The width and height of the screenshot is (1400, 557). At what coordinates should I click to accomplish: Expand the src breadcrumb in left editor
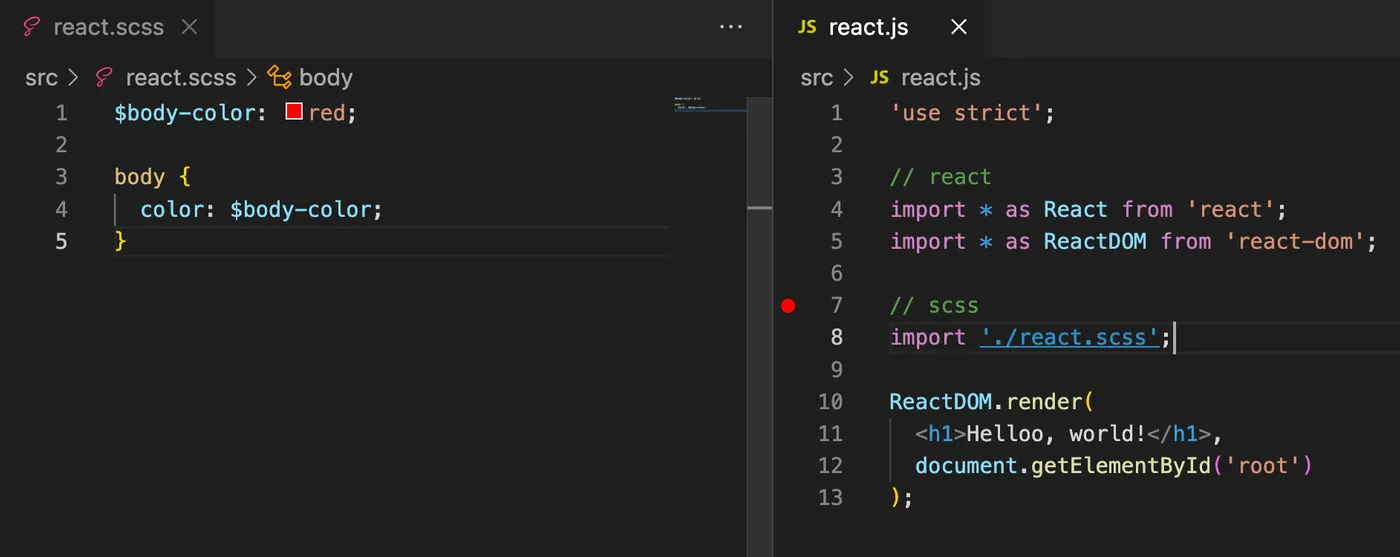(41, 78)
